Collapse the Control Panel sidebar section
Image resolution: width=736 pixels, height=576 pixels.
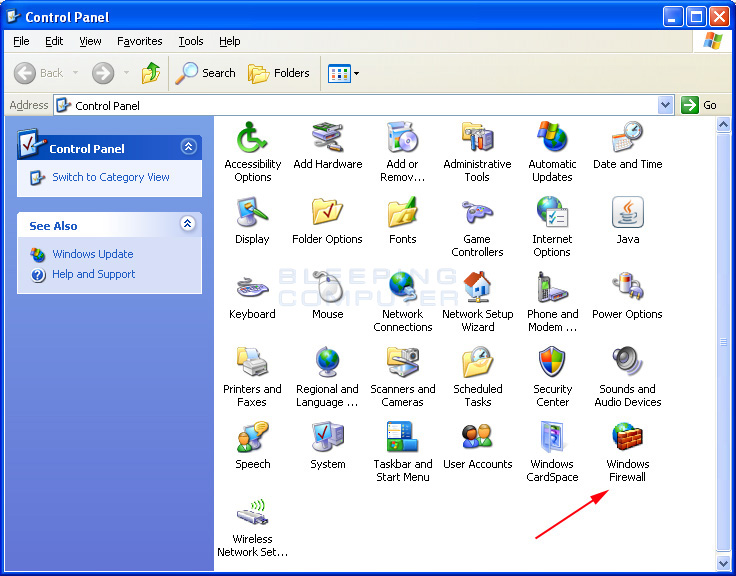pos(188,147)
